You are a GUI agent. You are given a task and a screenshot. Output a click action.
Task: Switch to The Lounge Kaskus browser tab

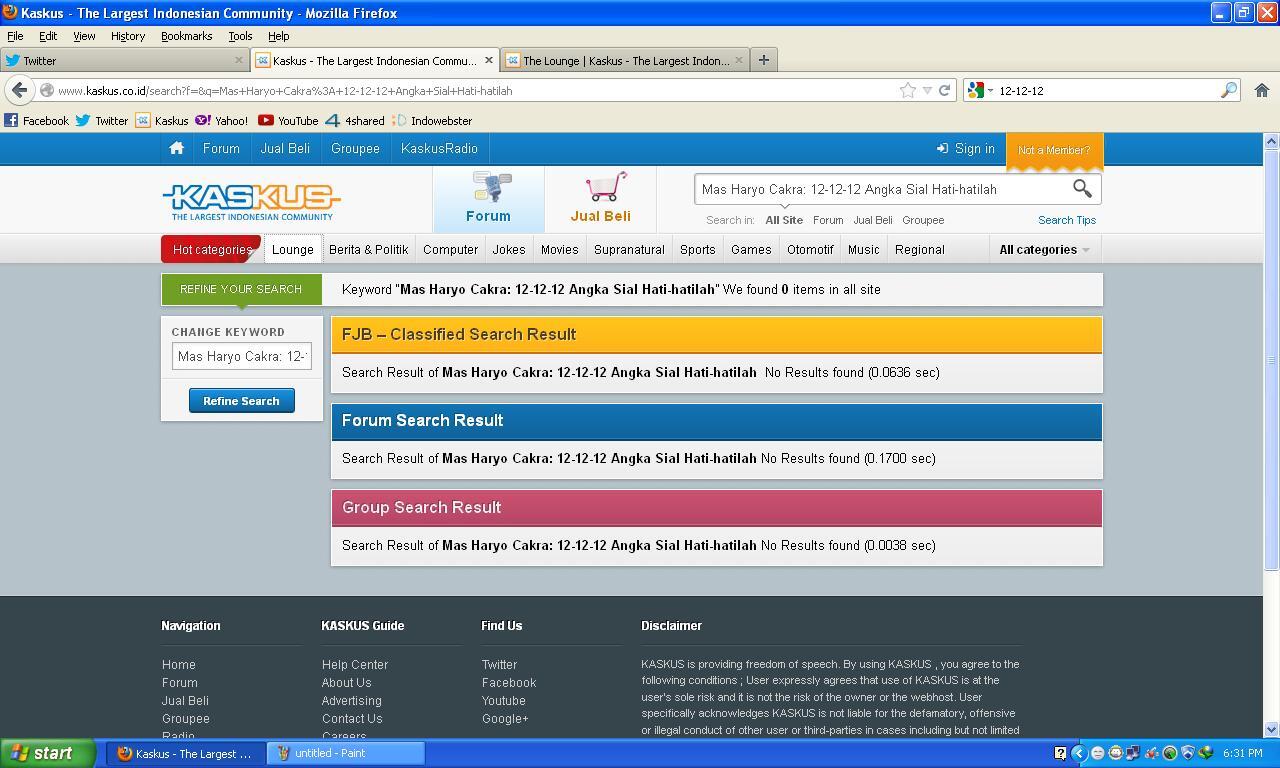coord(625,60)
